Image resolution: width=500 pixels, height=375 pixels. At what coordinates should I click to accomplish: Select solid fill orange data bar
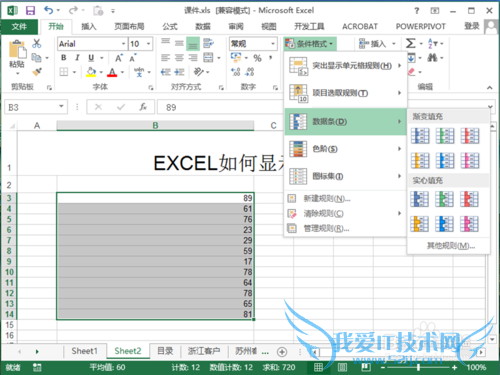click(x=419, y=224)
